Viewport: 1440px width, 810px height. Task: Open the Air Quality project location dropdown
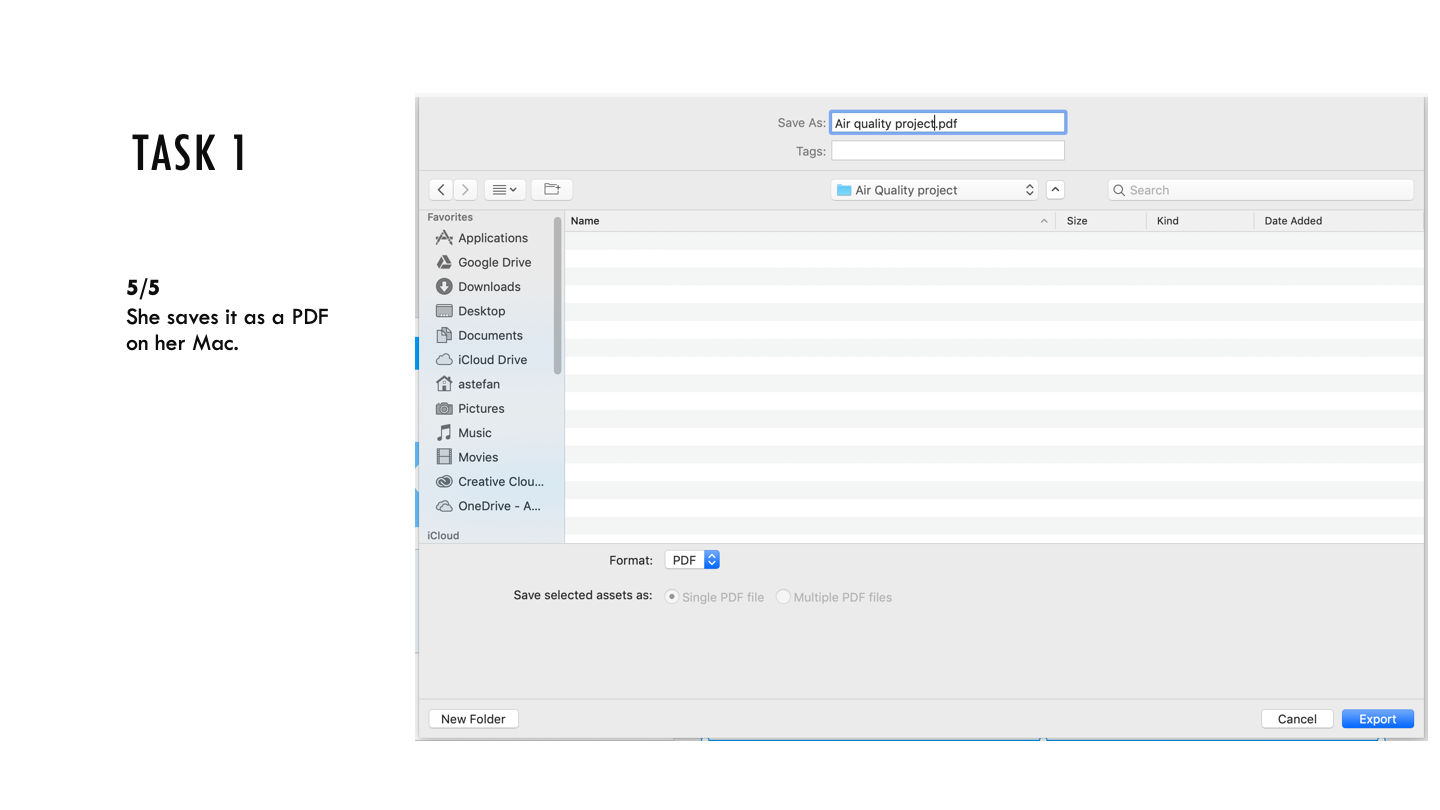(935, 190)
